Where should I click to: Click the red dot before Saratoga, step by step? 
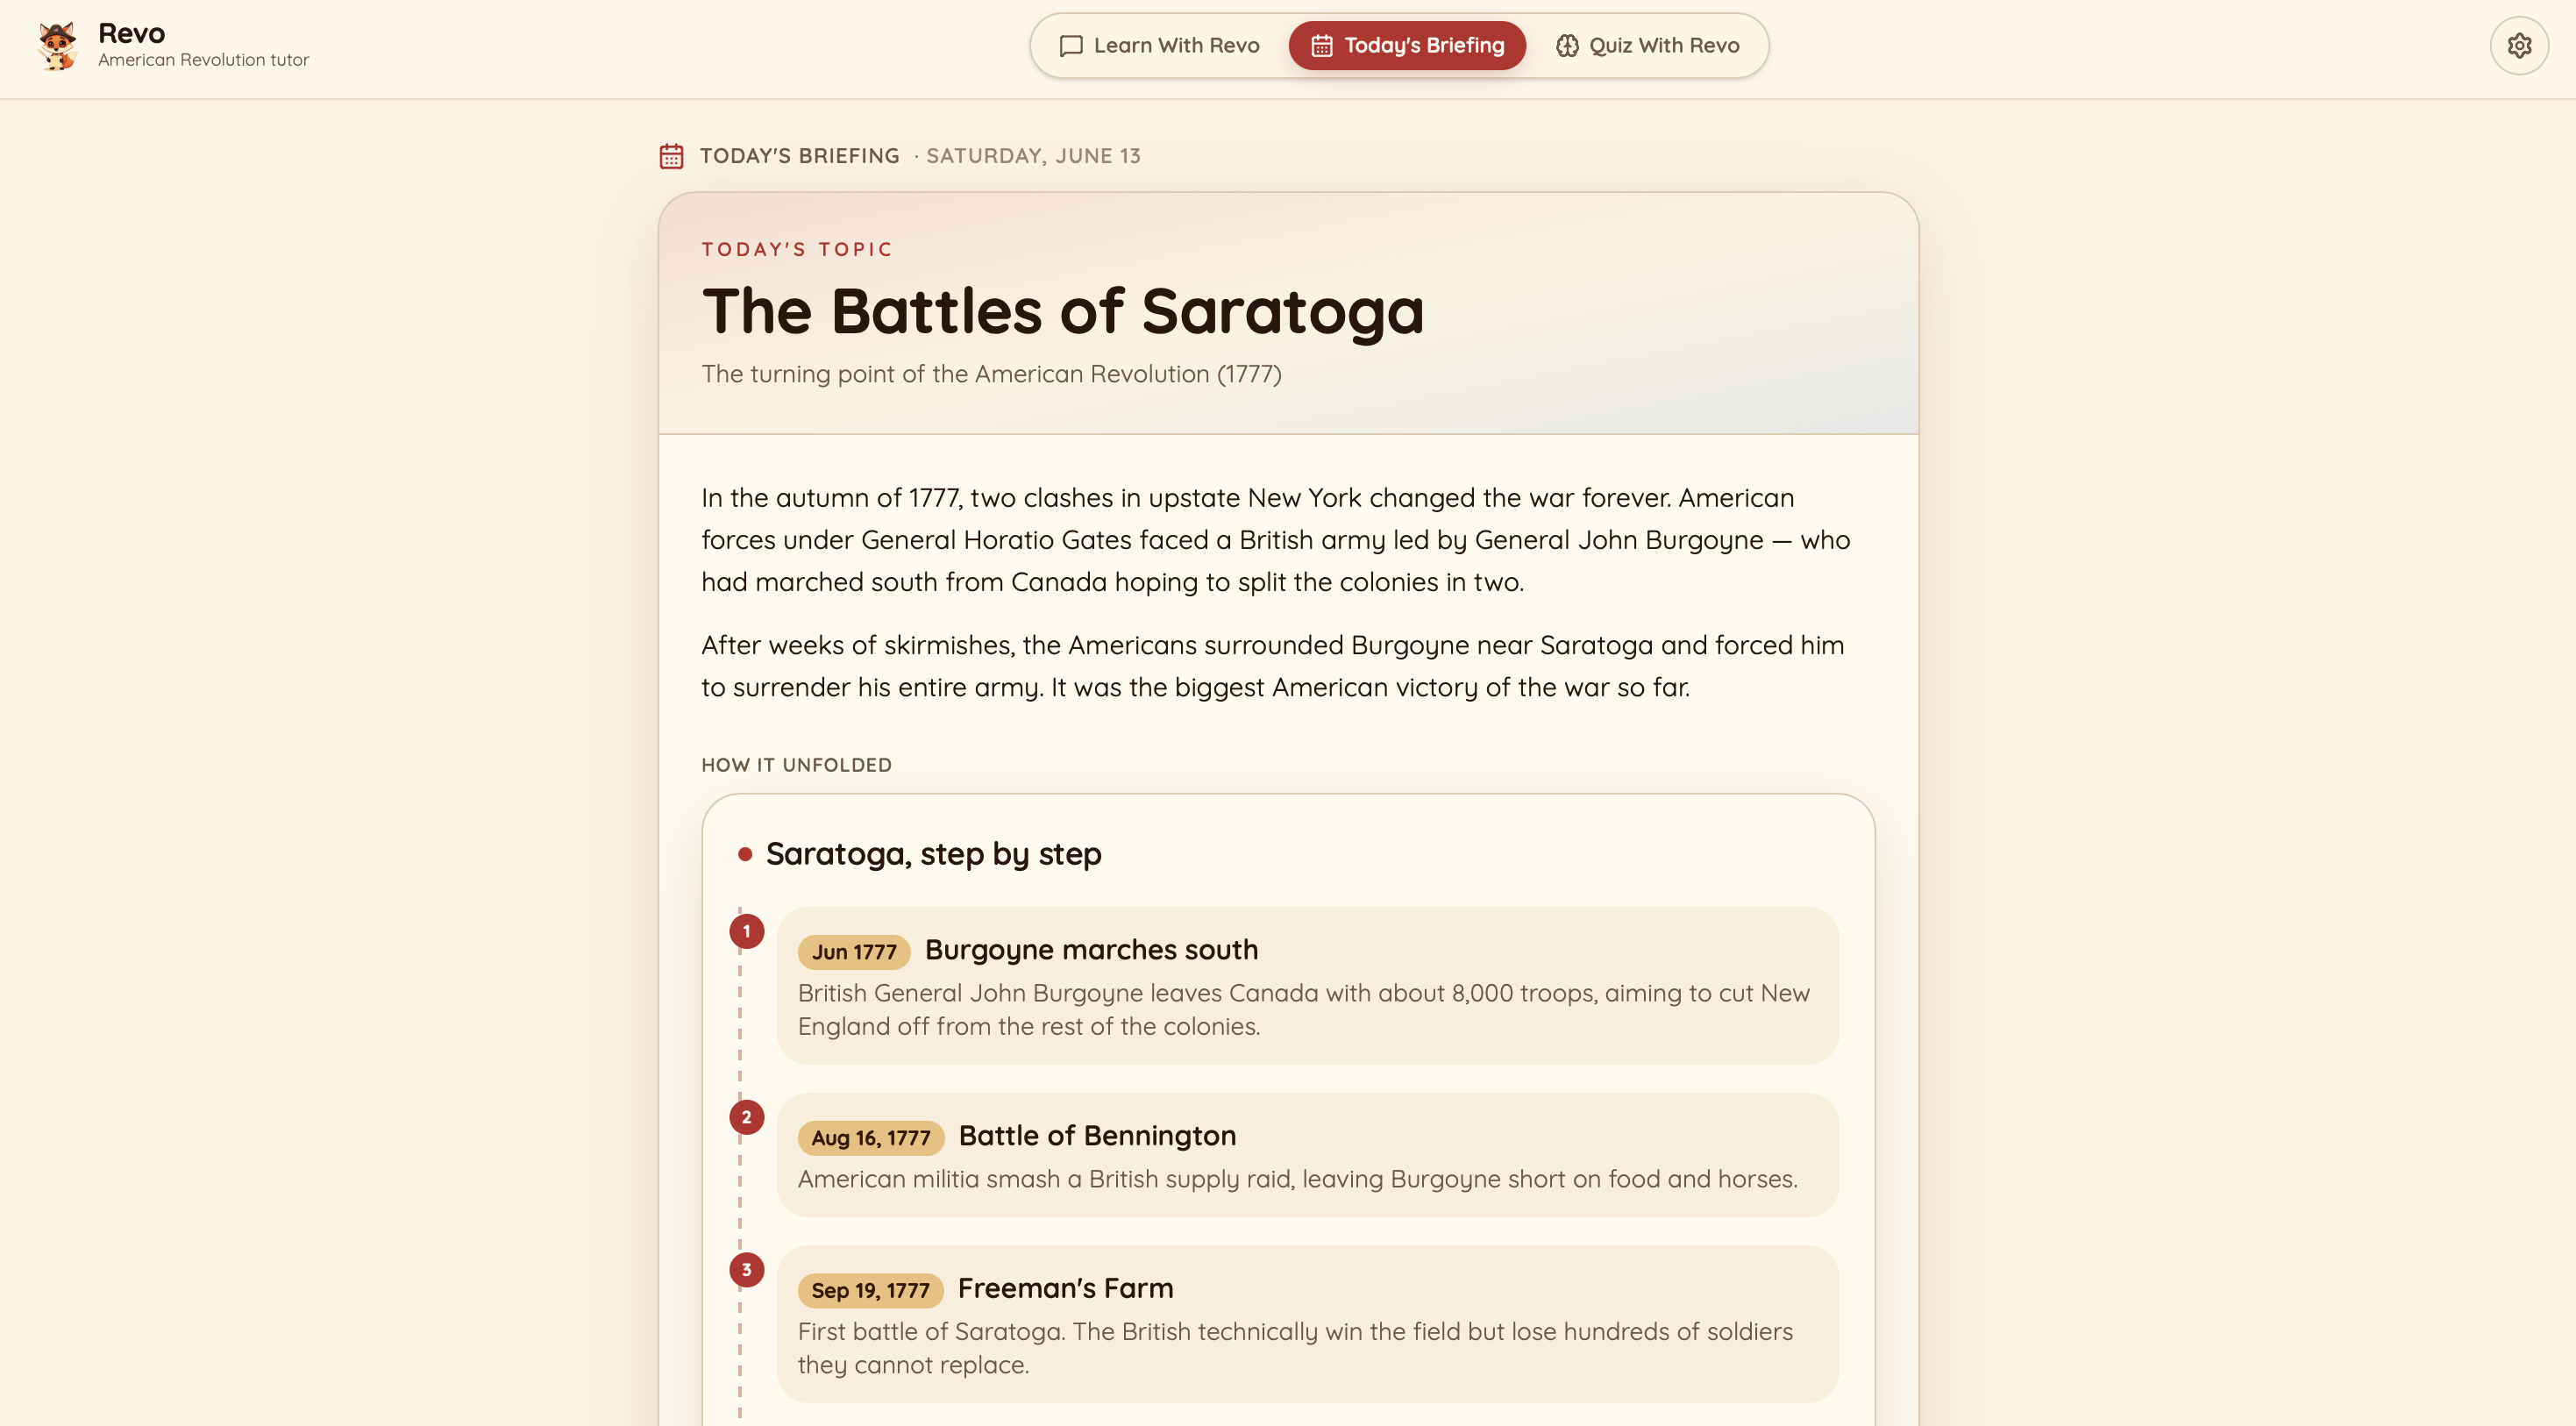click(745, 854)
